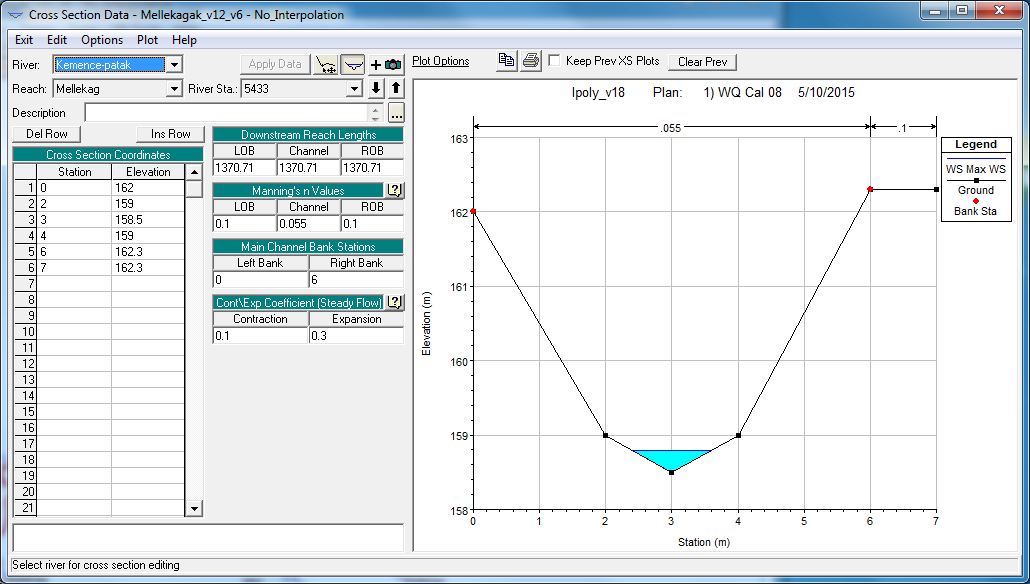Open the Reach Mellekag dropdown

point(174,89)
